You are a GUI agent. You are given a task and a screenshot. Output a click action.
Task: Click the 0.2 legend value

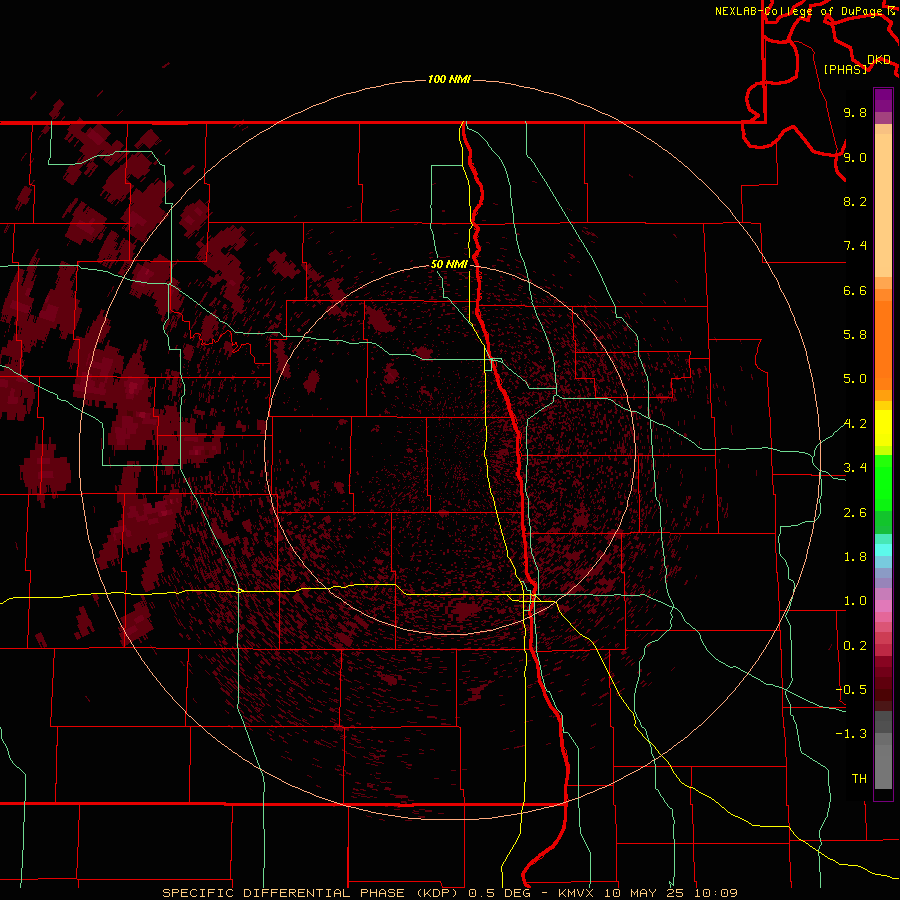click(x=855, y=646)
